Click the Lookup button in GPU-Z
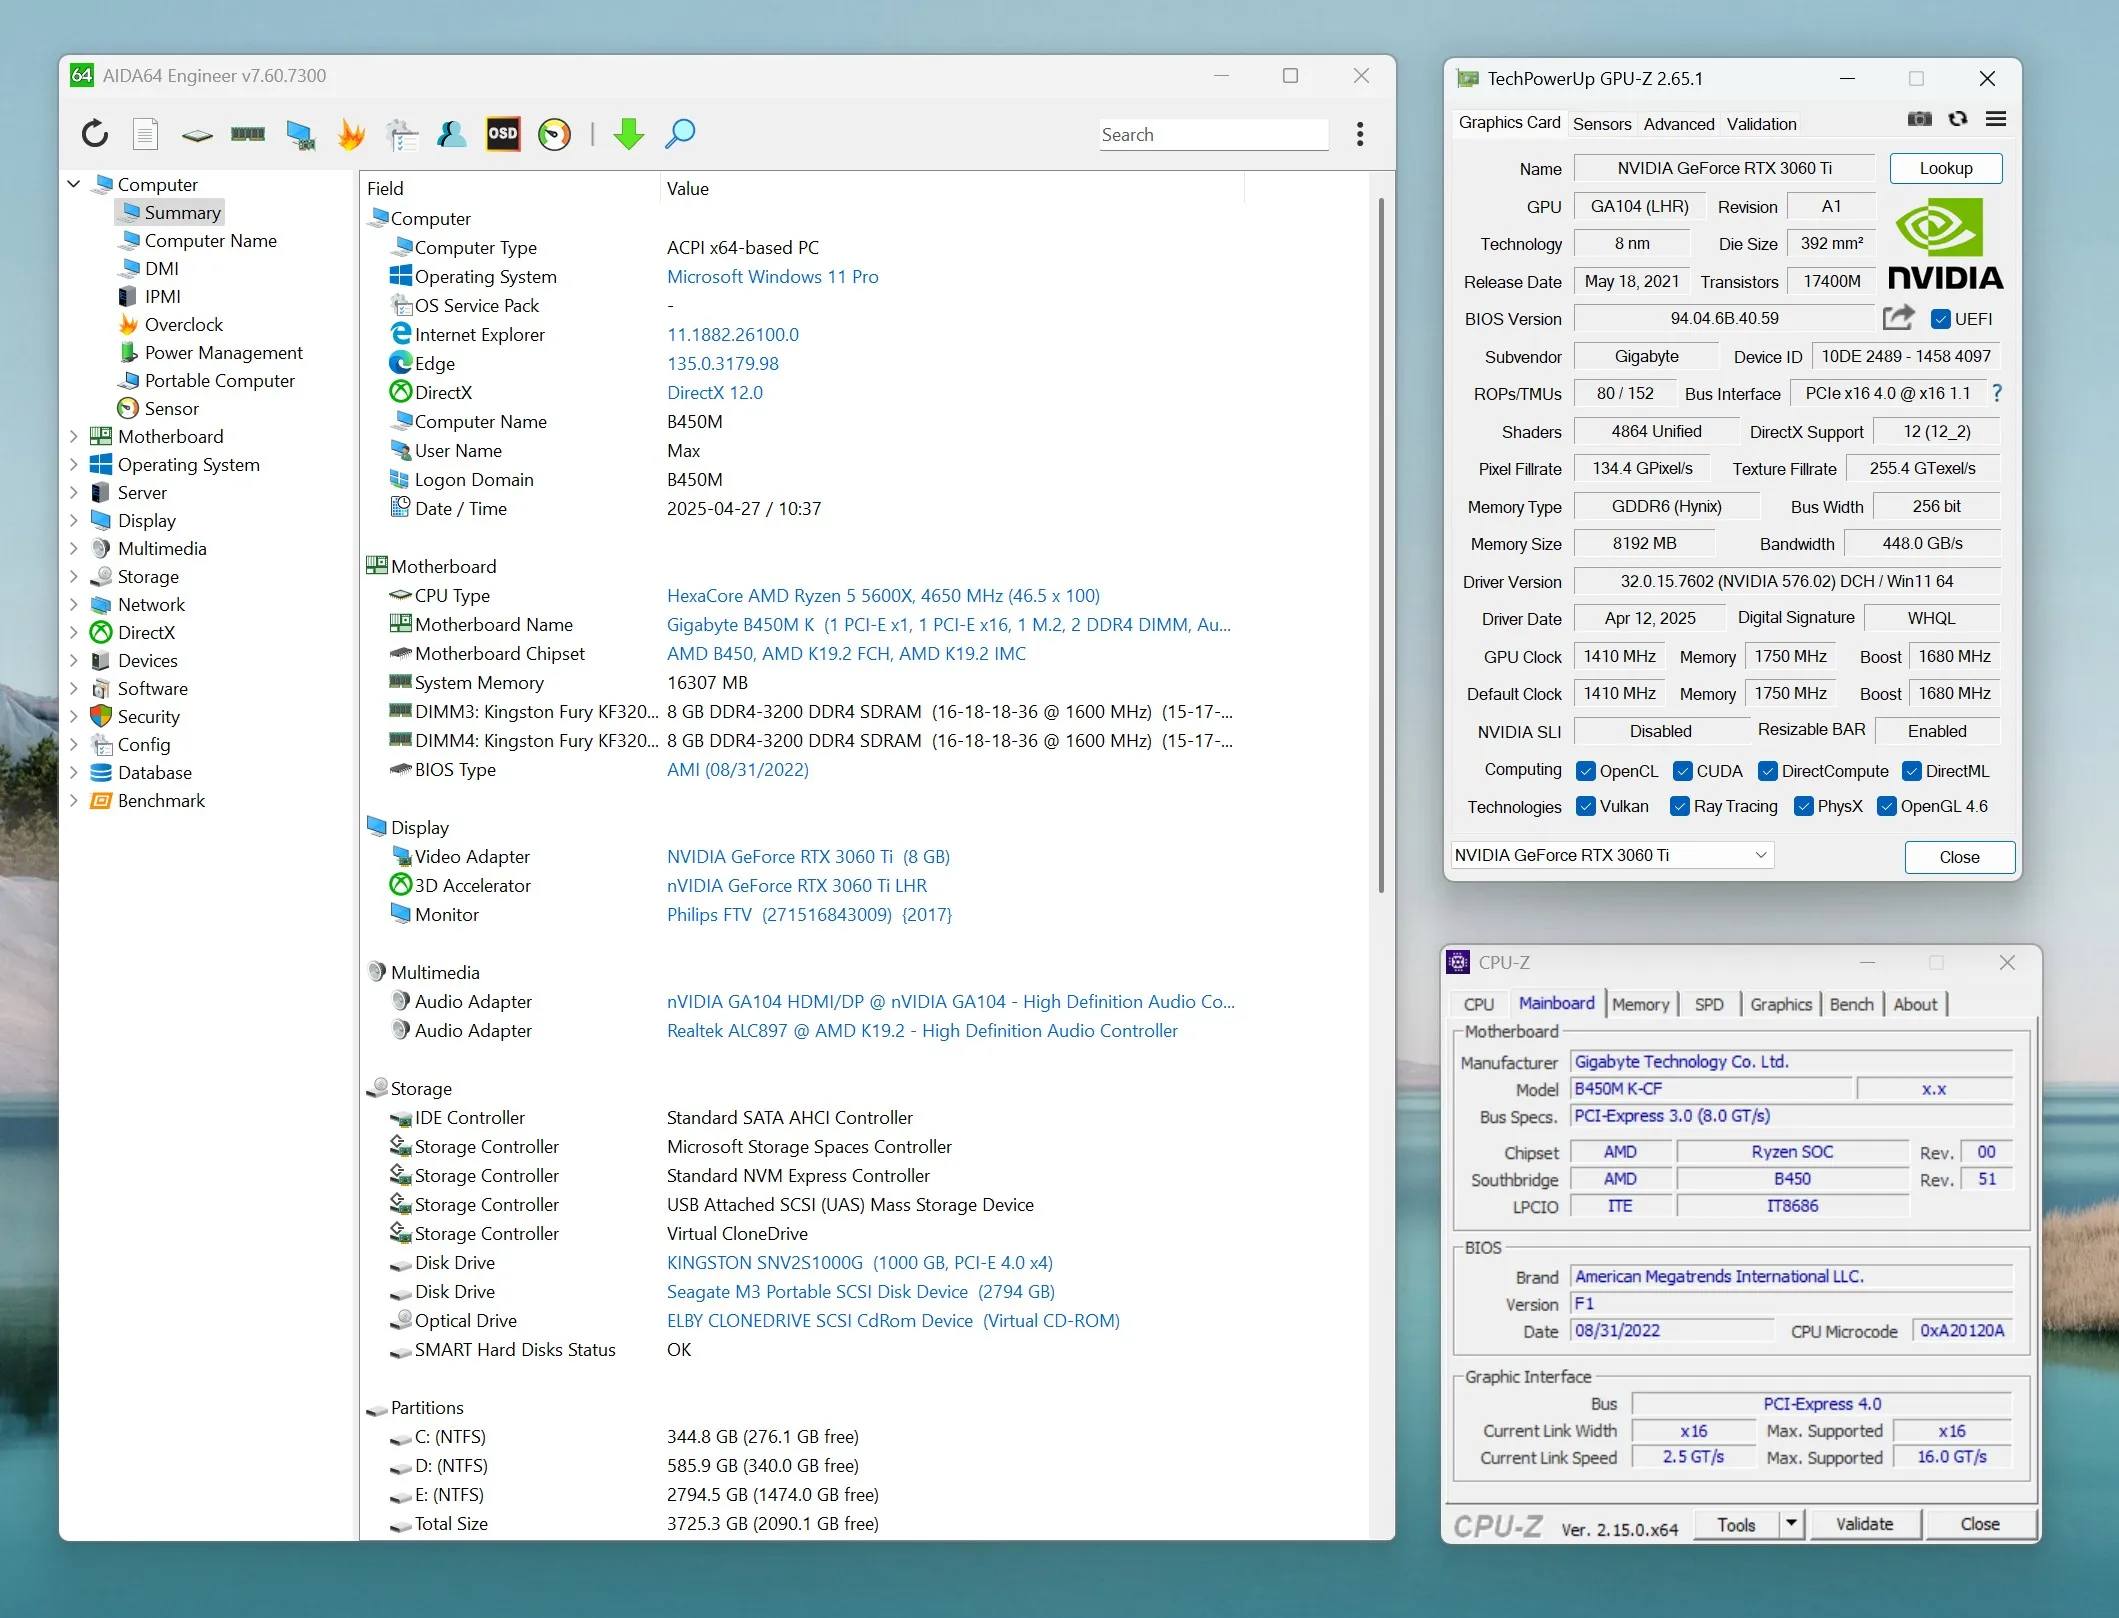 click(1946, 168)
